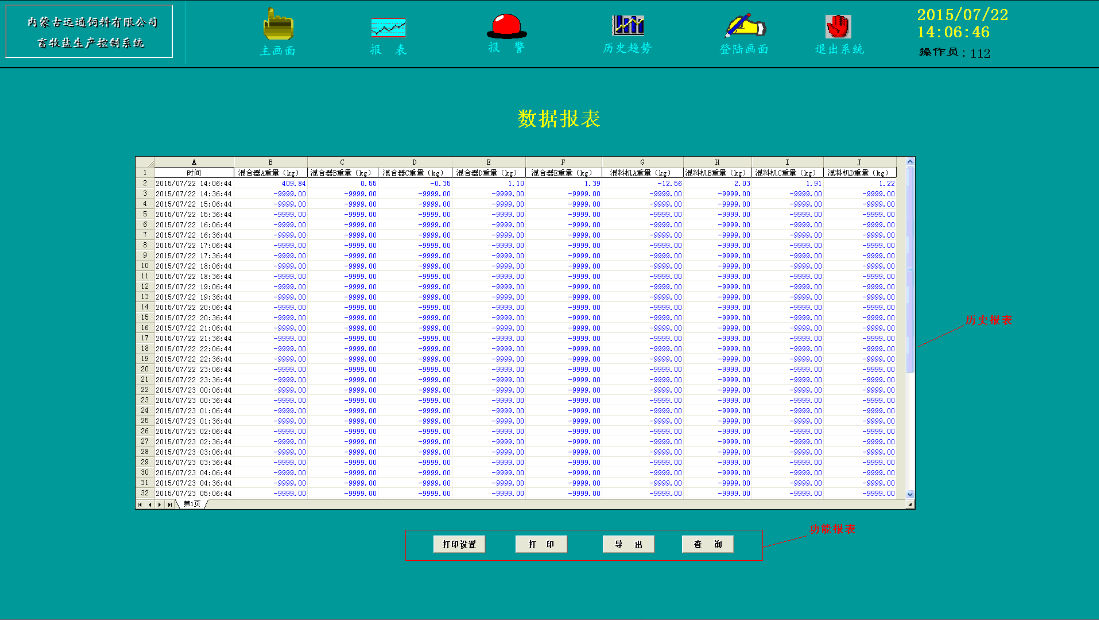Click the cell with value 0.66
The height and width of the screenshot is (620, 1099).
[x=343, y=184]
